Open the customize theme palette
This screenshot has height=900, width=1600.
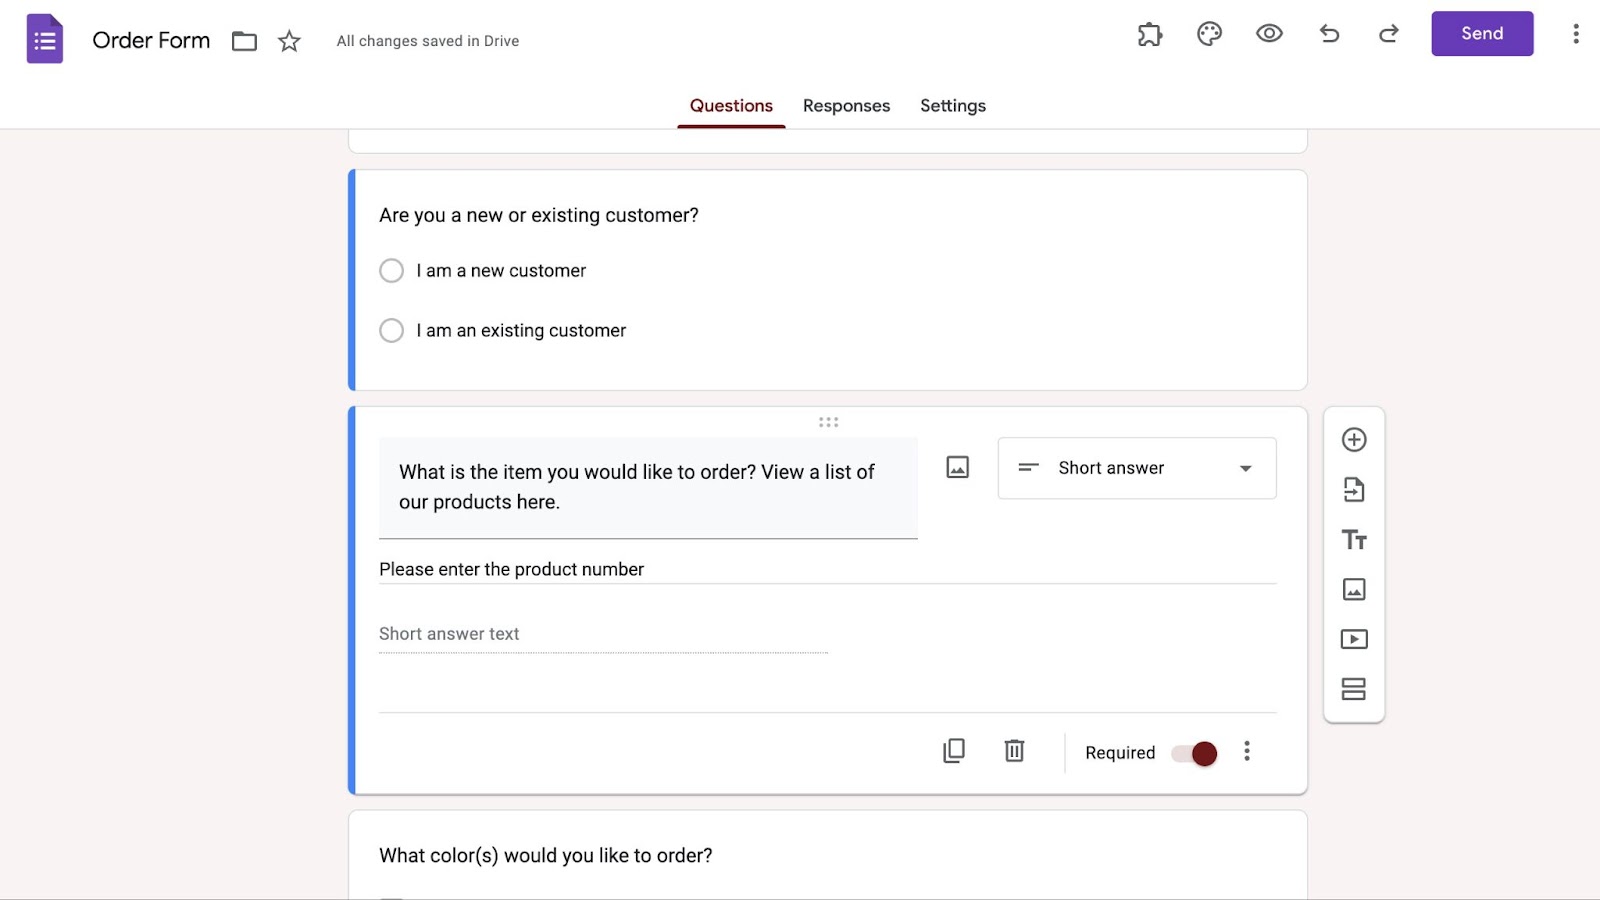[x=1209, y=34]
